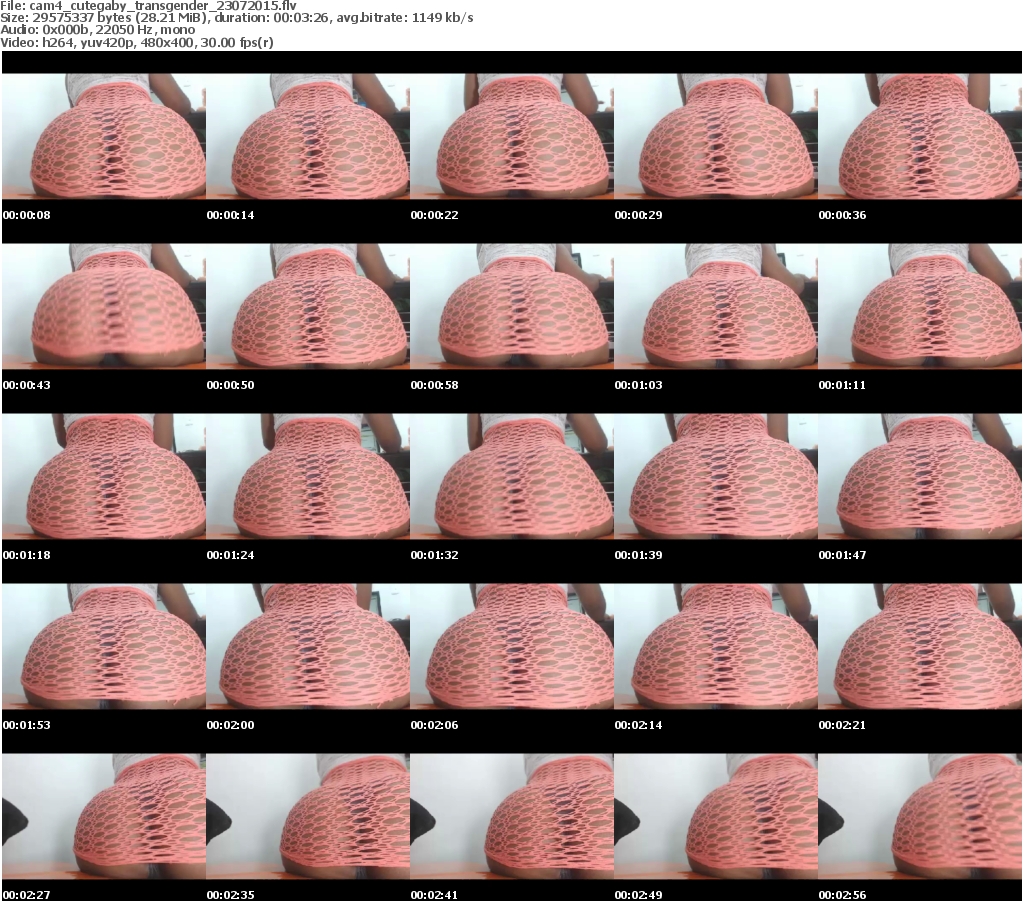Click the 00:00:36 timestamp label

tap(842, 215)
